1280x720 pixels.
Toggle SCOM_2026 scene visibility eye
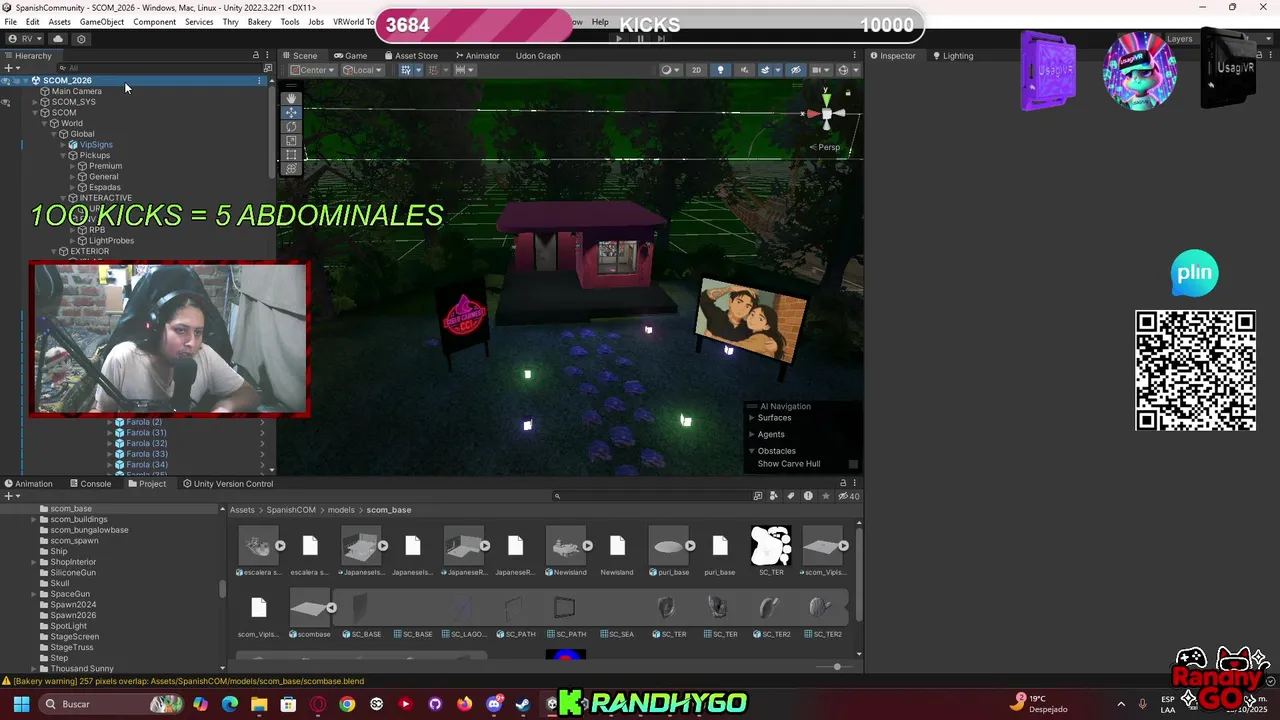[x=6, y=80]
